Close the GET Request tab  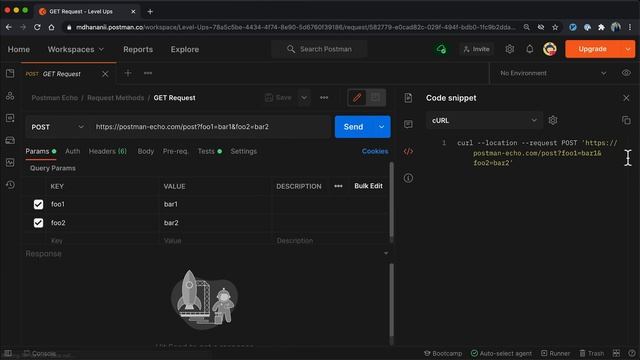pos(105,74)
